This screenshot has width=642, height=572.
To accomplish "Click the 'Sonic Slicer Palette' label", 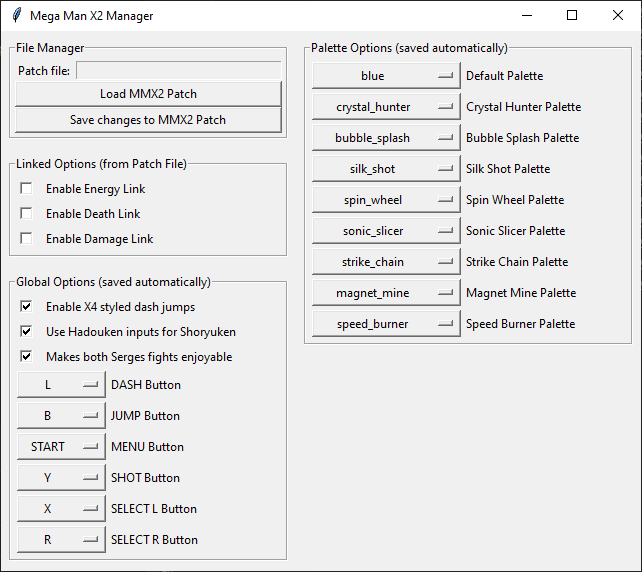I will (515, 231).
